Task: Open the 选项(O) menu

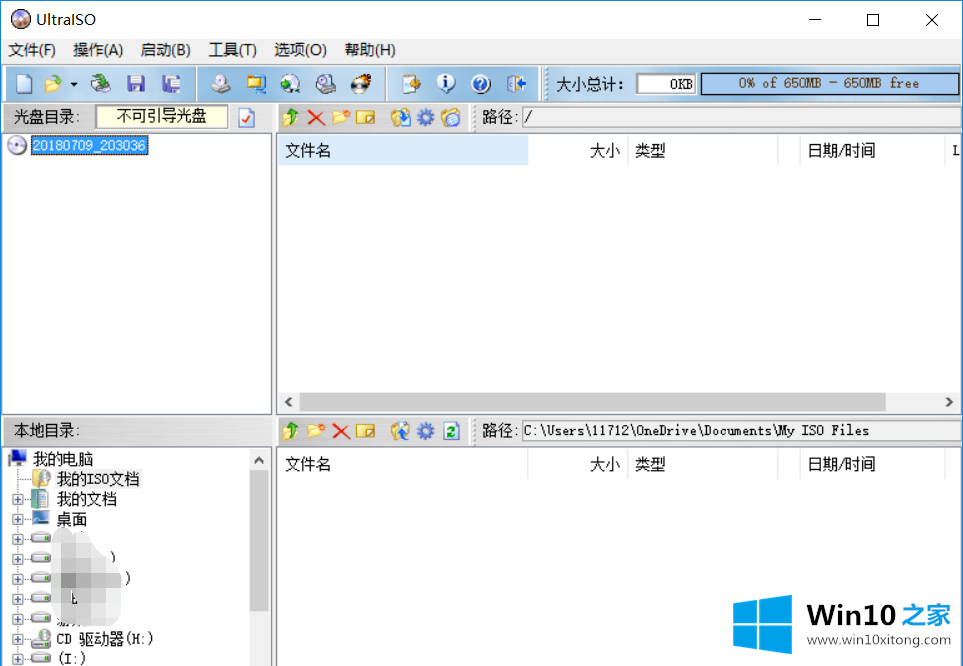Action: coord(300,50)
